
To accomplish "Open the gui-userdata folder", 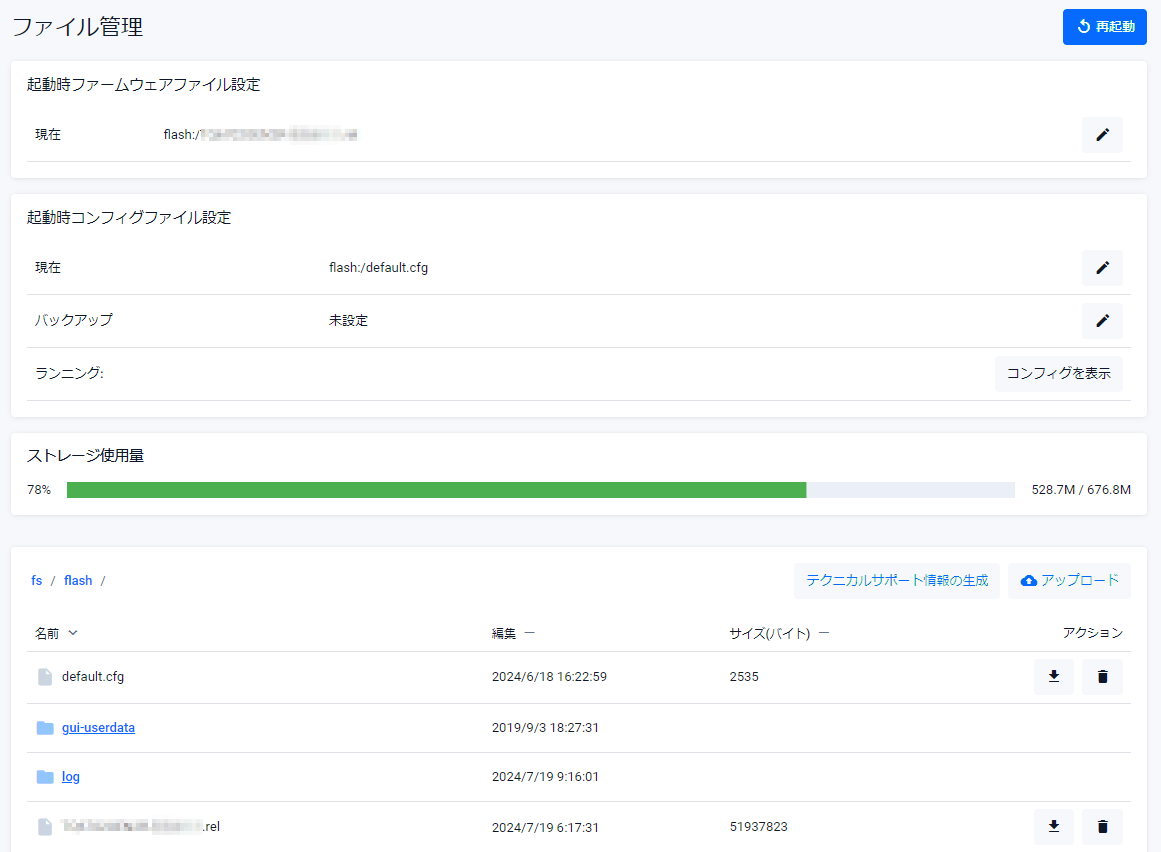I will click(x=98, y=728).
